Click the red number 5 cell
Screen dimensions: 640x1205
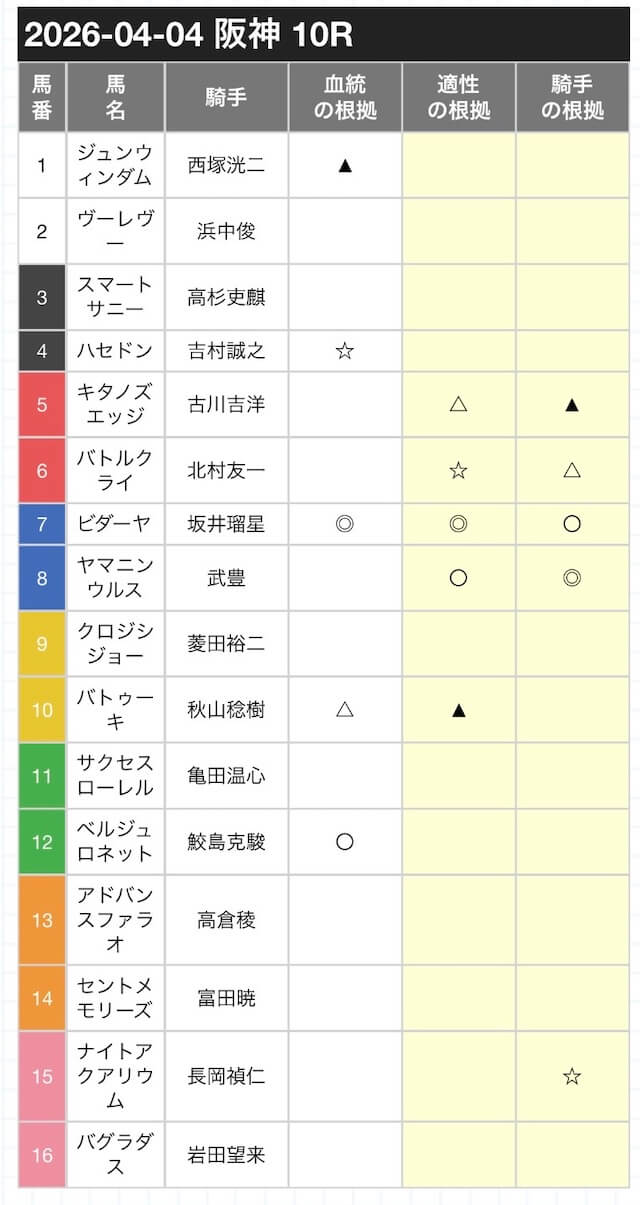pos(42,405)
